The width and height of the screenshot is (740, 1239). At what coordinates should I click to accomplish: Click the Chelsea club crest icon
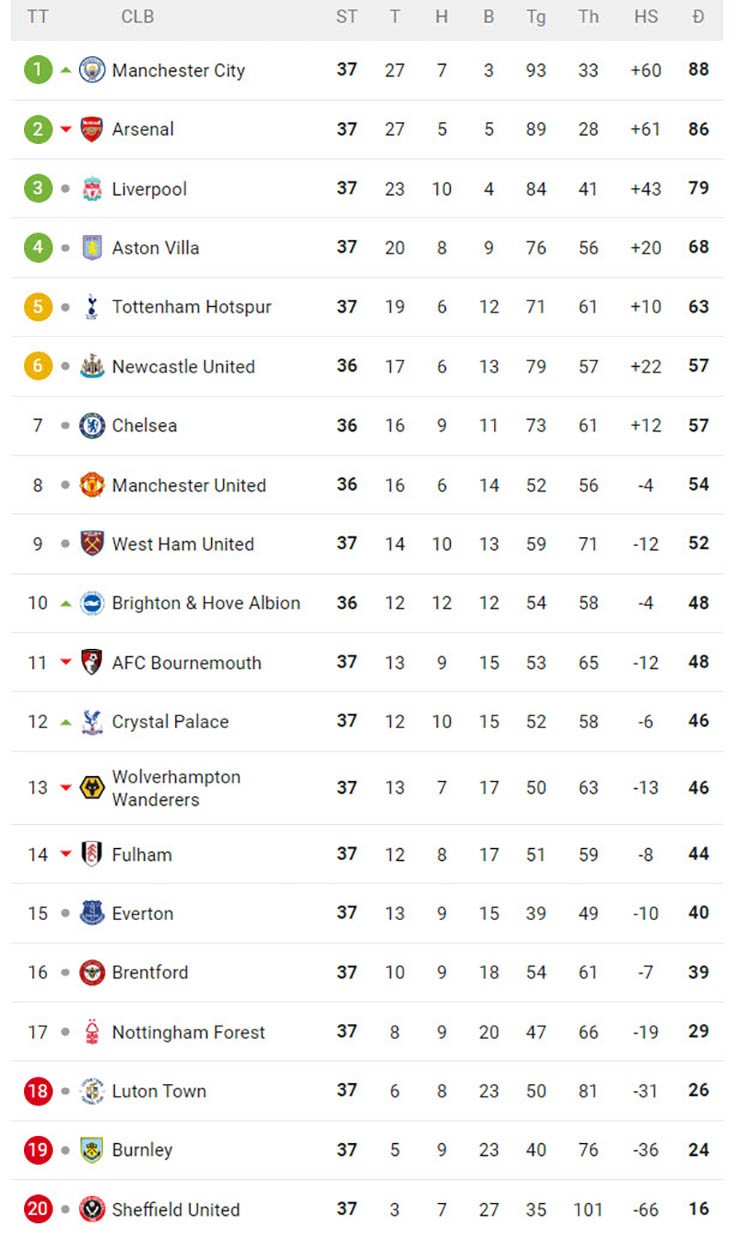coord(92,426)
